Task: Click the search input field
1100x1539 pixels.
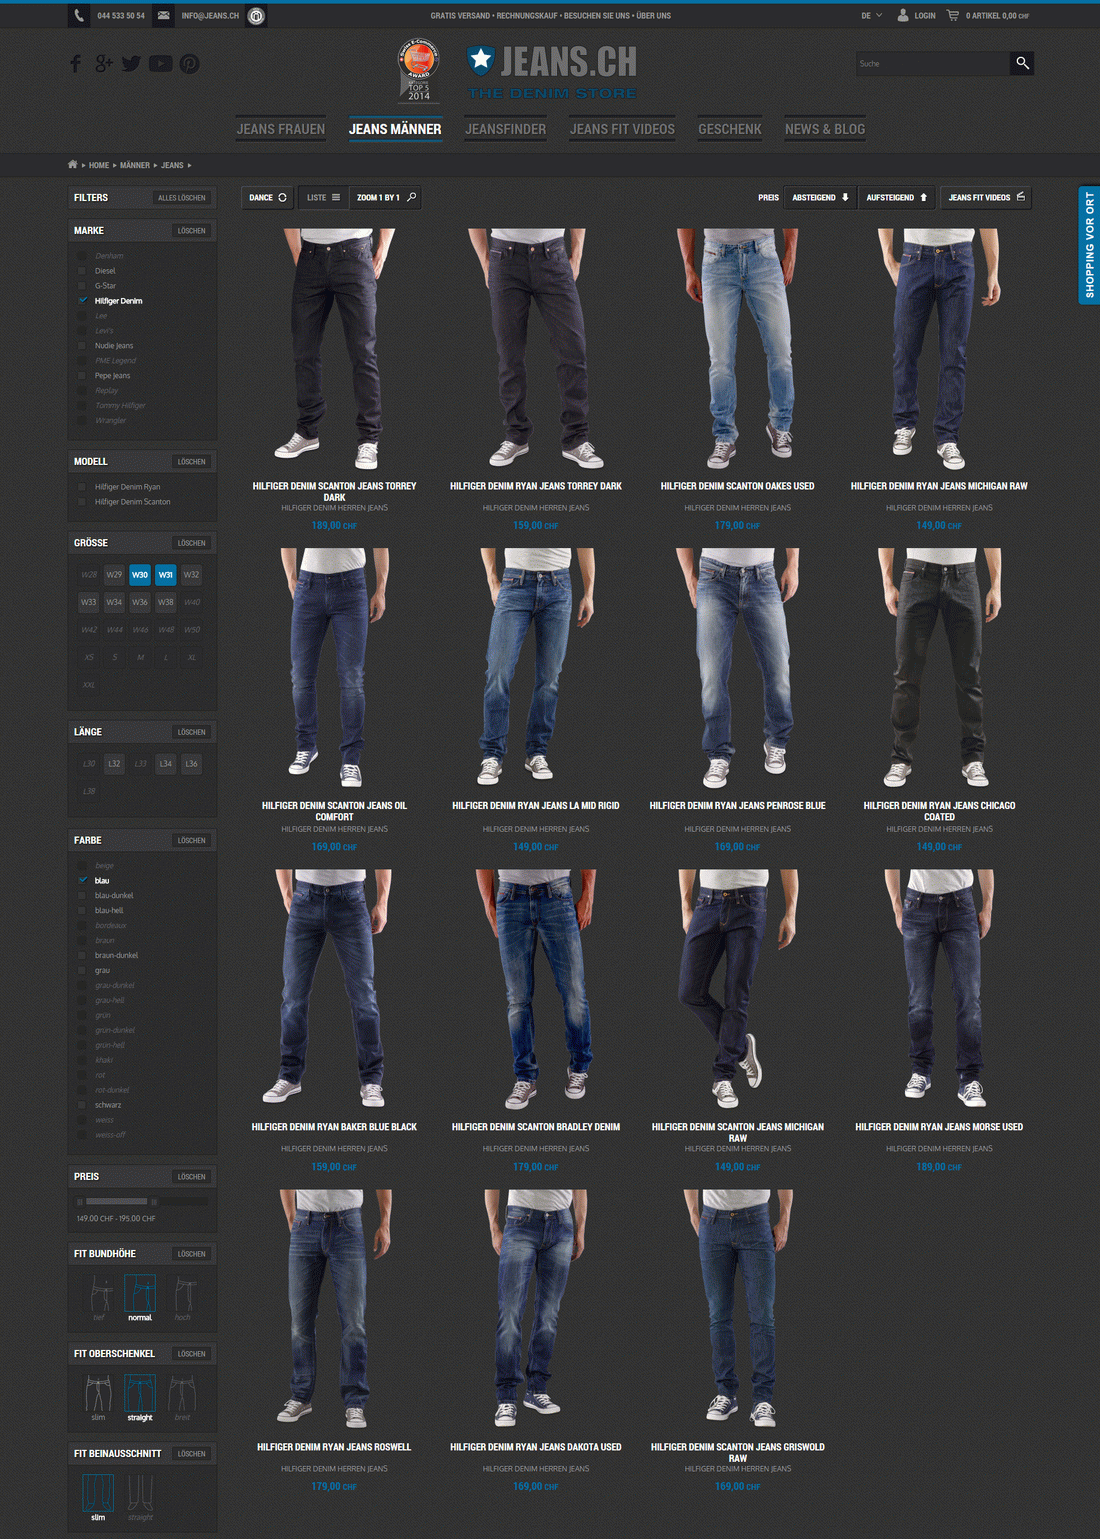Action: 932,63
